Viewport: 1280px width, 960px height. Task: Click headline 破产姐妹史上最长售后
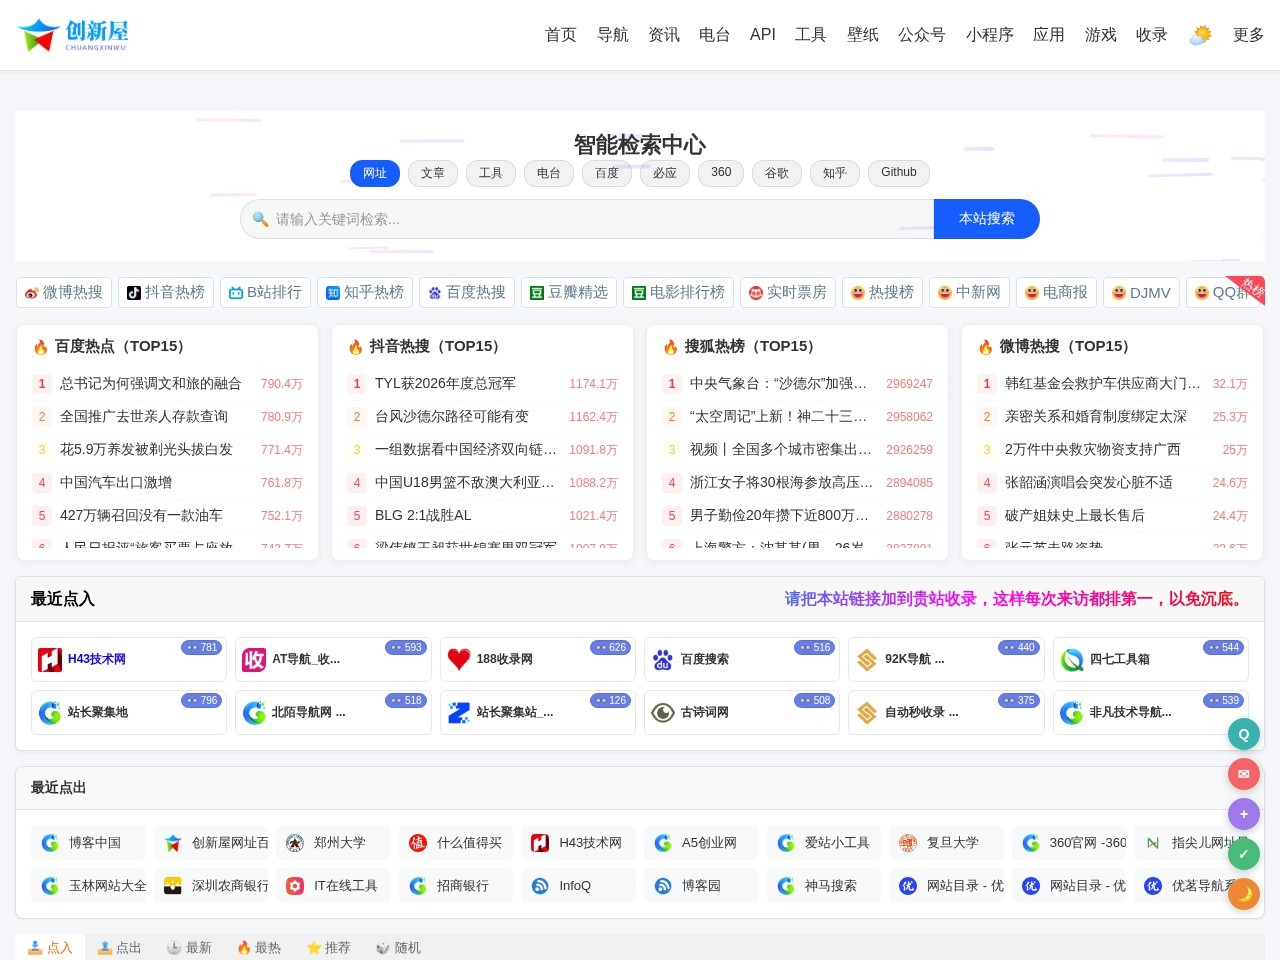tap(1075, 516)
